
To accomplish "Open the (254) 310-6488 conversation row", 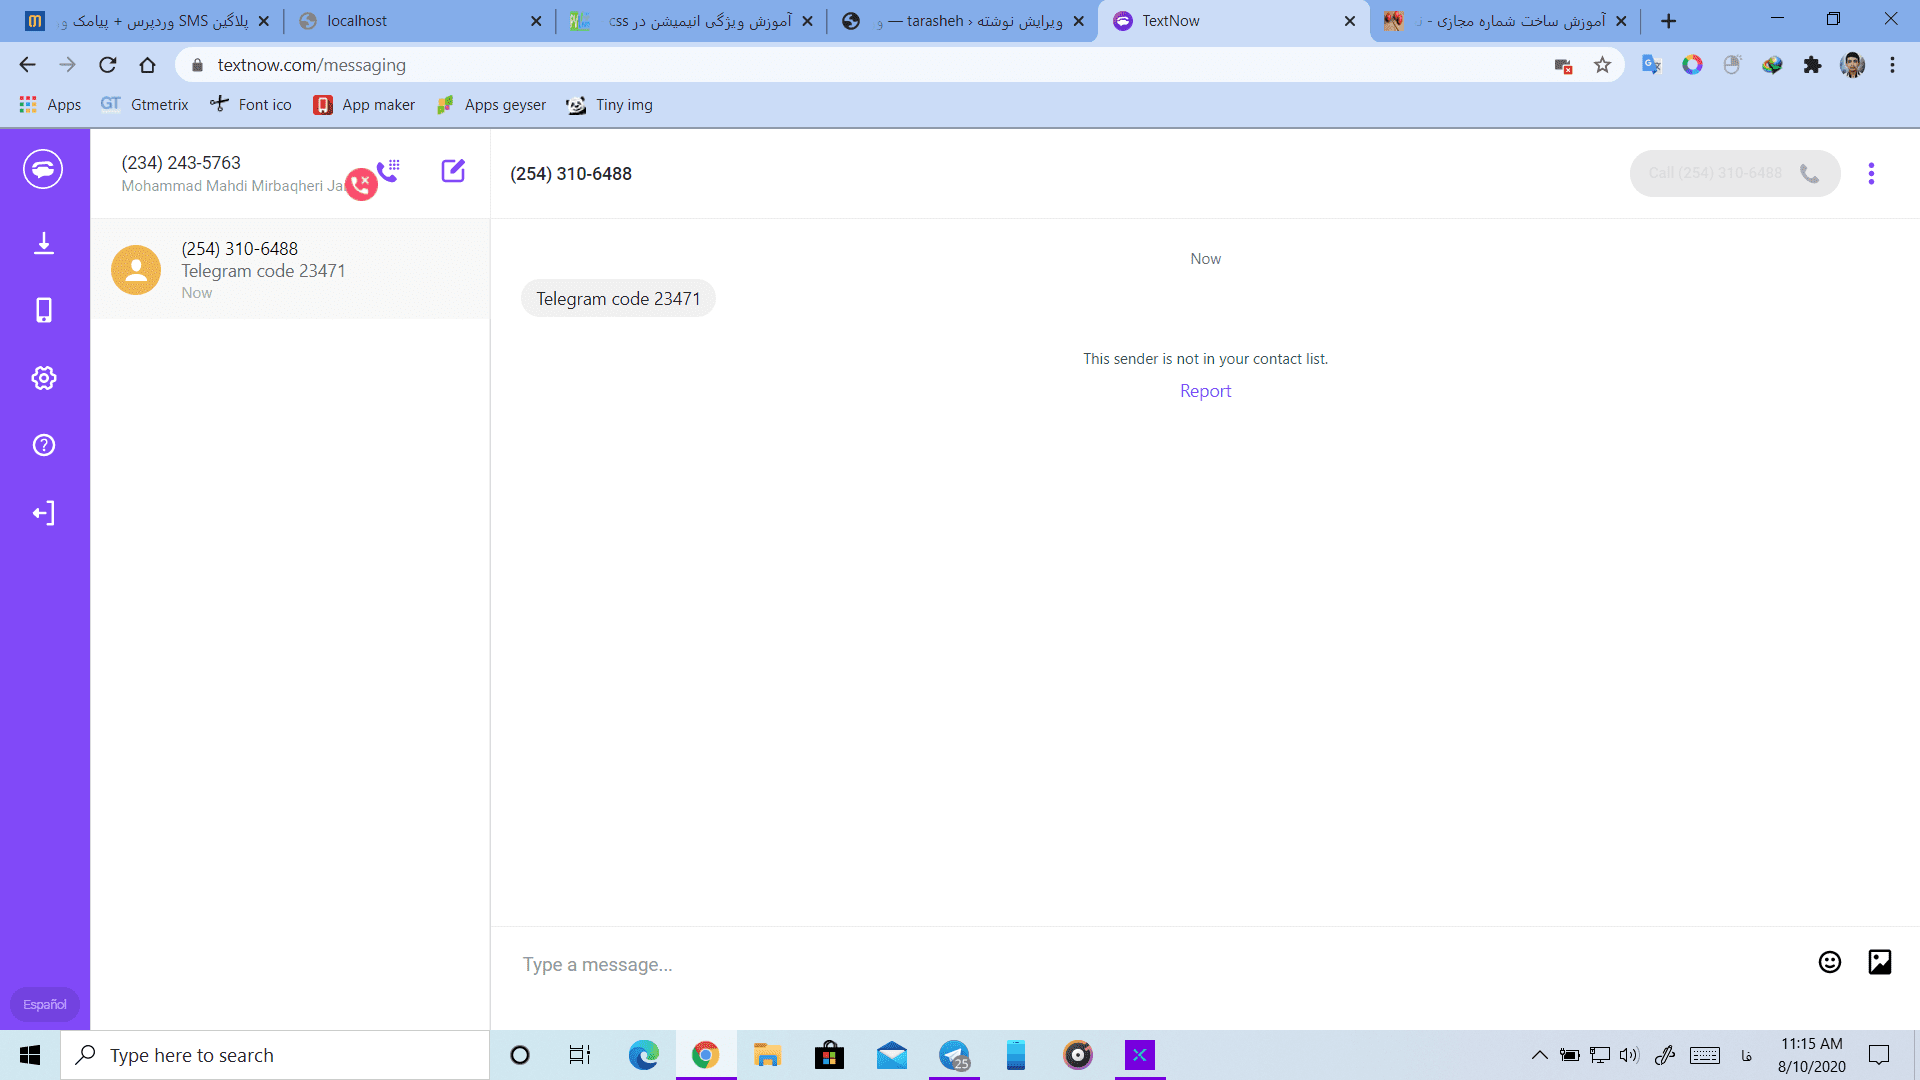I will (290, 270).
